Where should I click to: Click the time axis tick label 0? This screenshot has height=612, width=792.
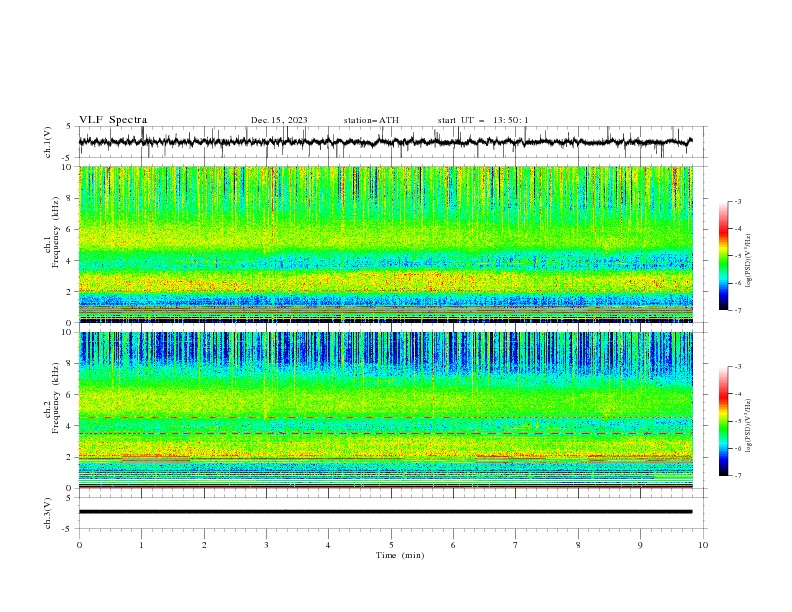click(79, 545)
